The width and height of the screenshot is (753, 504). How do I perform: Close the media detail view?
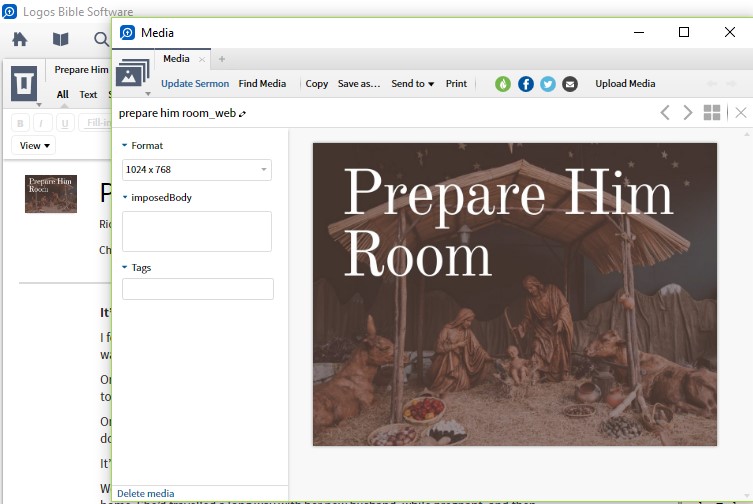741,113
